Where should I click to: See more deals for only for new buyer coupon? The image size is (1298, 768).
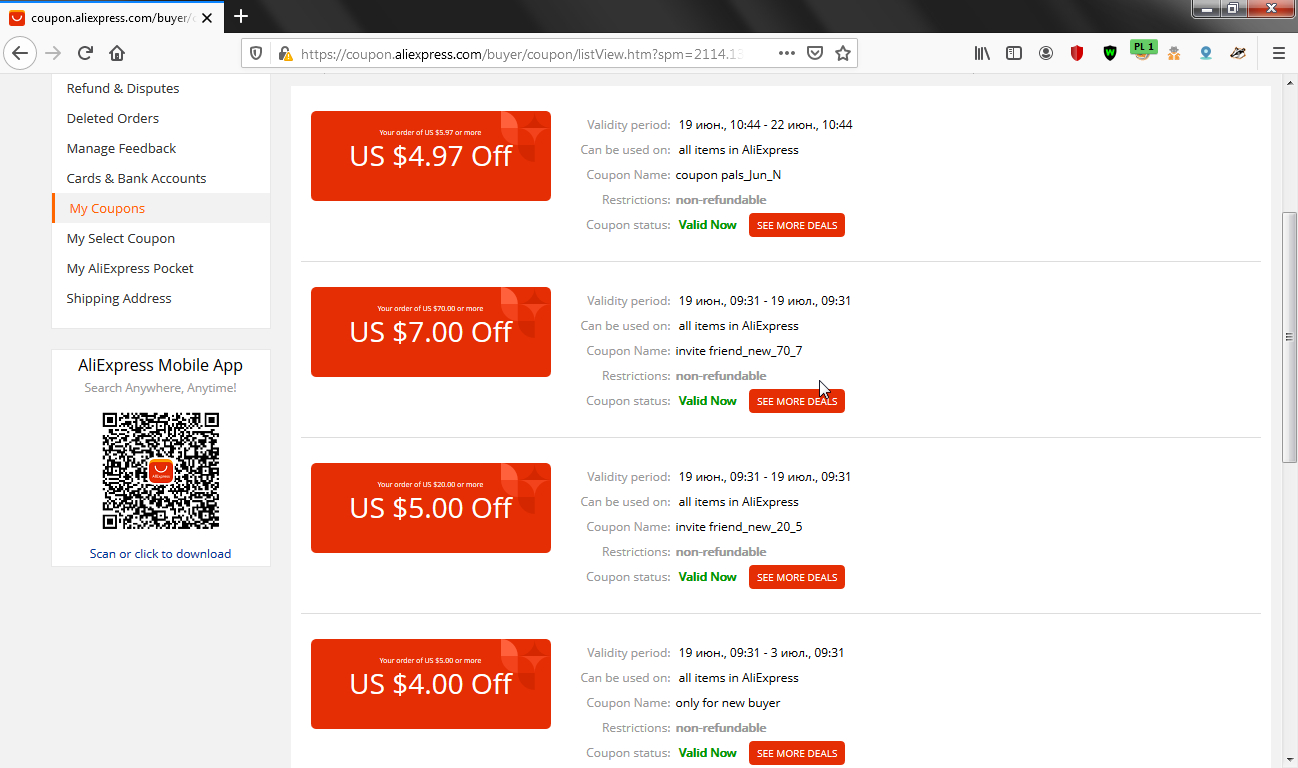[x=797, y=753]
